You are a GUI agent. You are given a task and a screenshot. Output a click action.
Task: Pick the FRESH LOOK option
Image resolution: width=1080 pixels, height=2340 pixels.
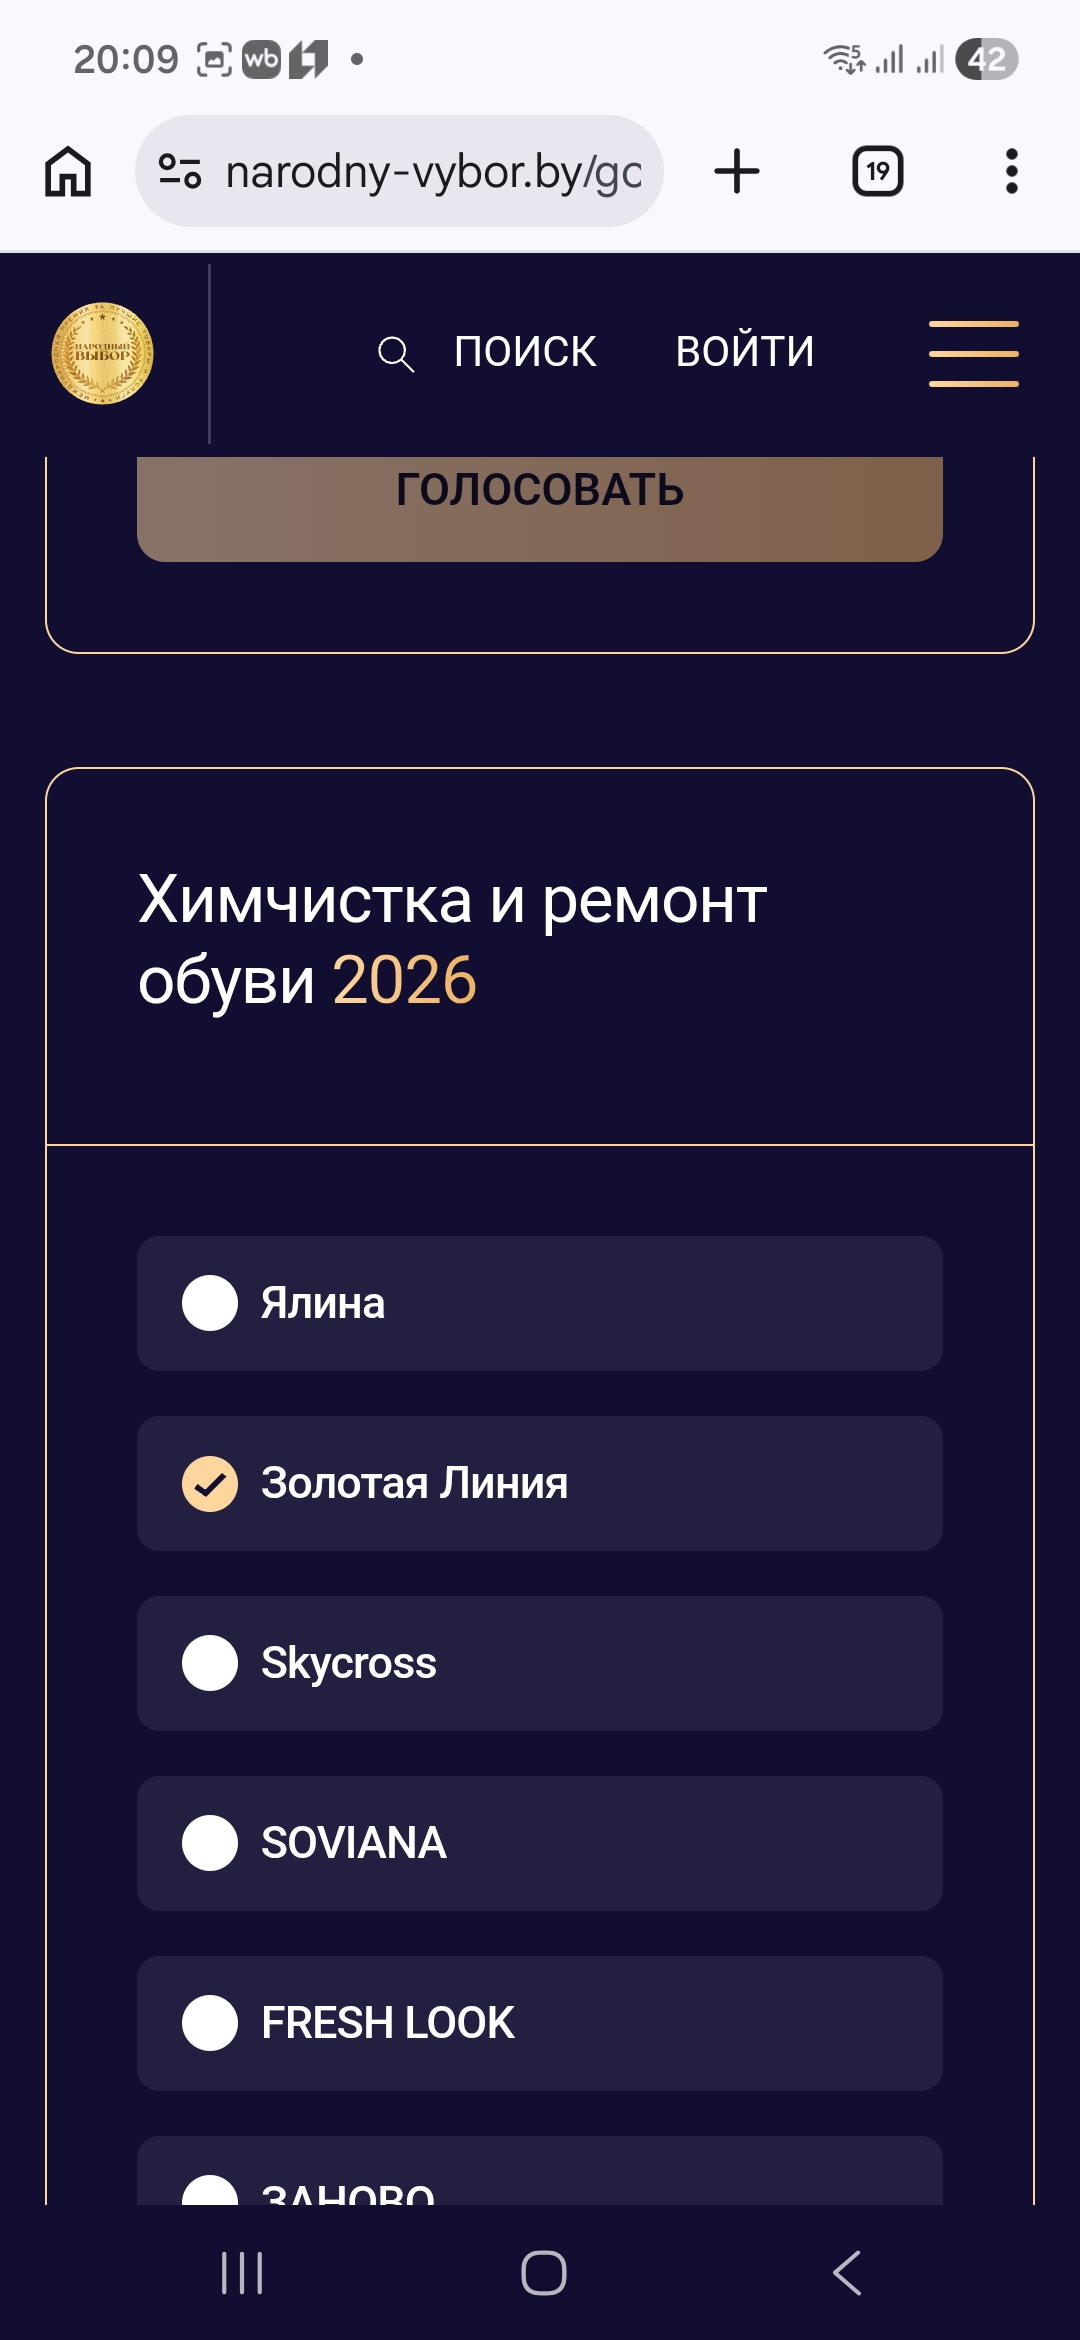point(210,2023)
